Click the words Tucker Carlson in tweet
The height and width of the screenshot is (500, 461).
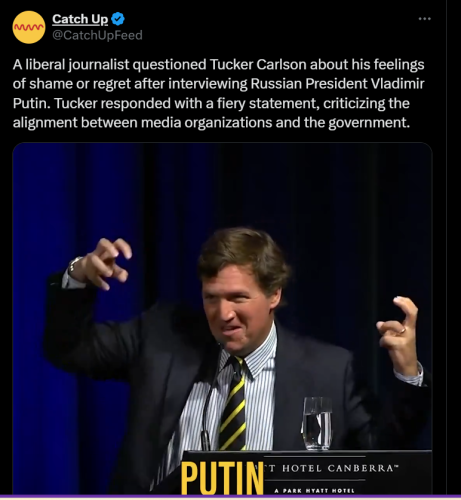tap(258, 64)
